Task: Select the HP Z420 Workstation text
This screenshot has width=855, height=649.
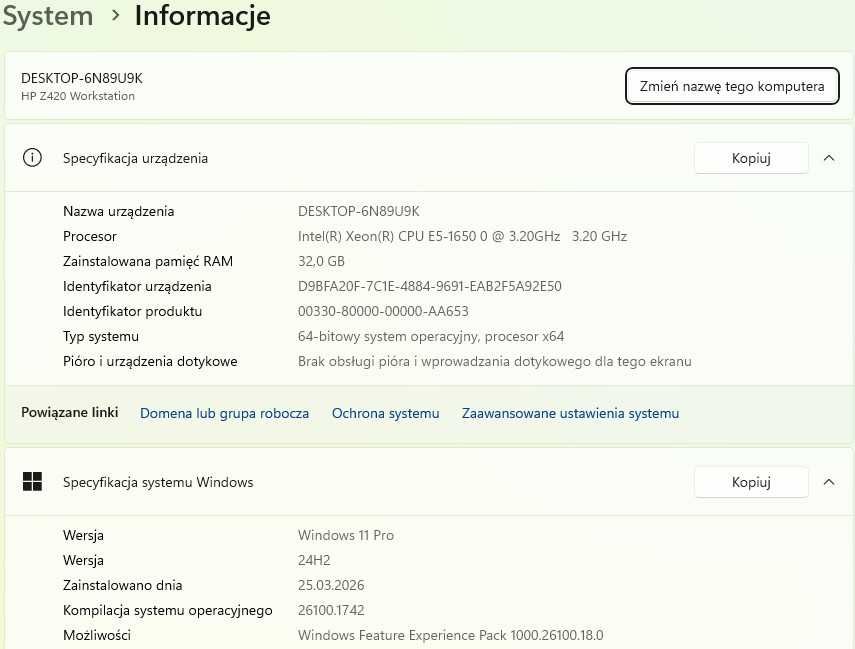Action: 77,96
